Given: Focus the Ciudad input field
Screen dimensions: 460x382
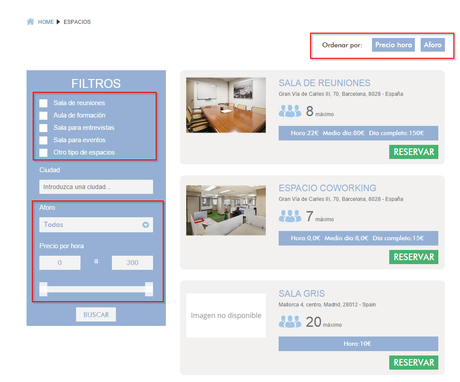Looking at the screenshot, I should [x=96, y=187].
